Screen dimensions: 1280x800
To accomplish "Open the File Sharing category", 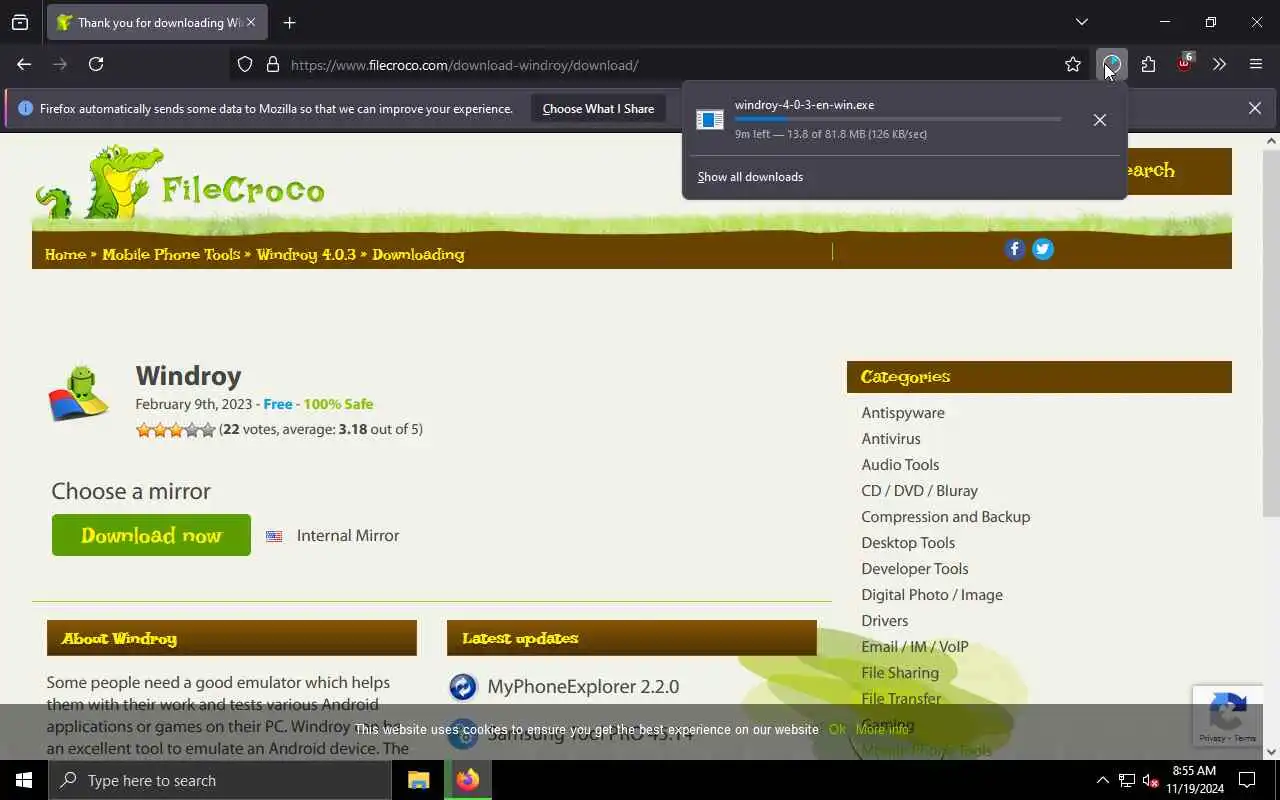I will (900, 673).
